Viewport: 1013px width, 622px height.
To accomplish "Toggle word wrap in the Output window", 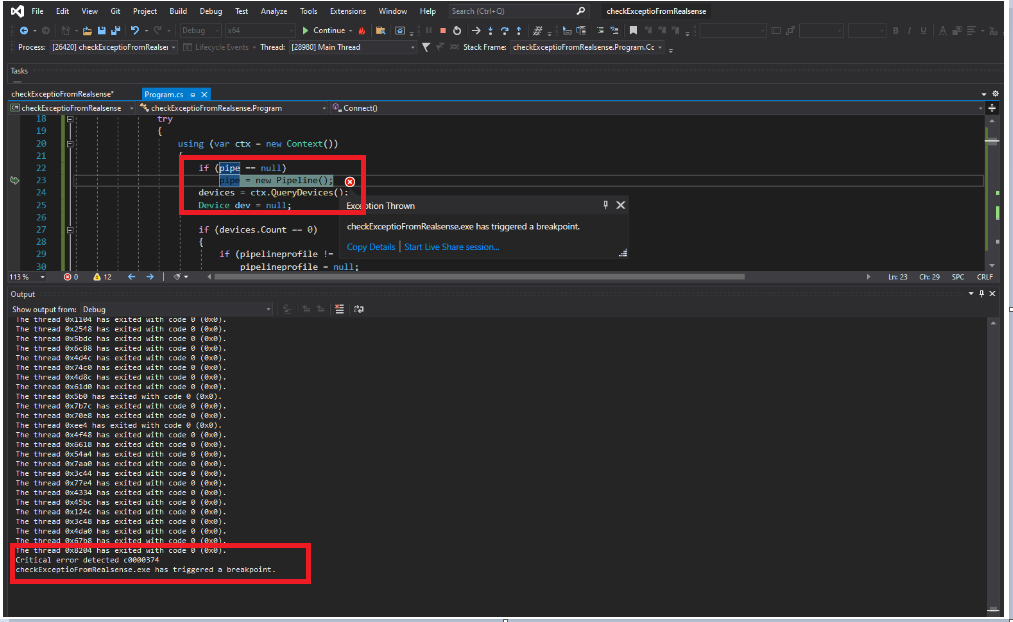I will pos(359,309).
